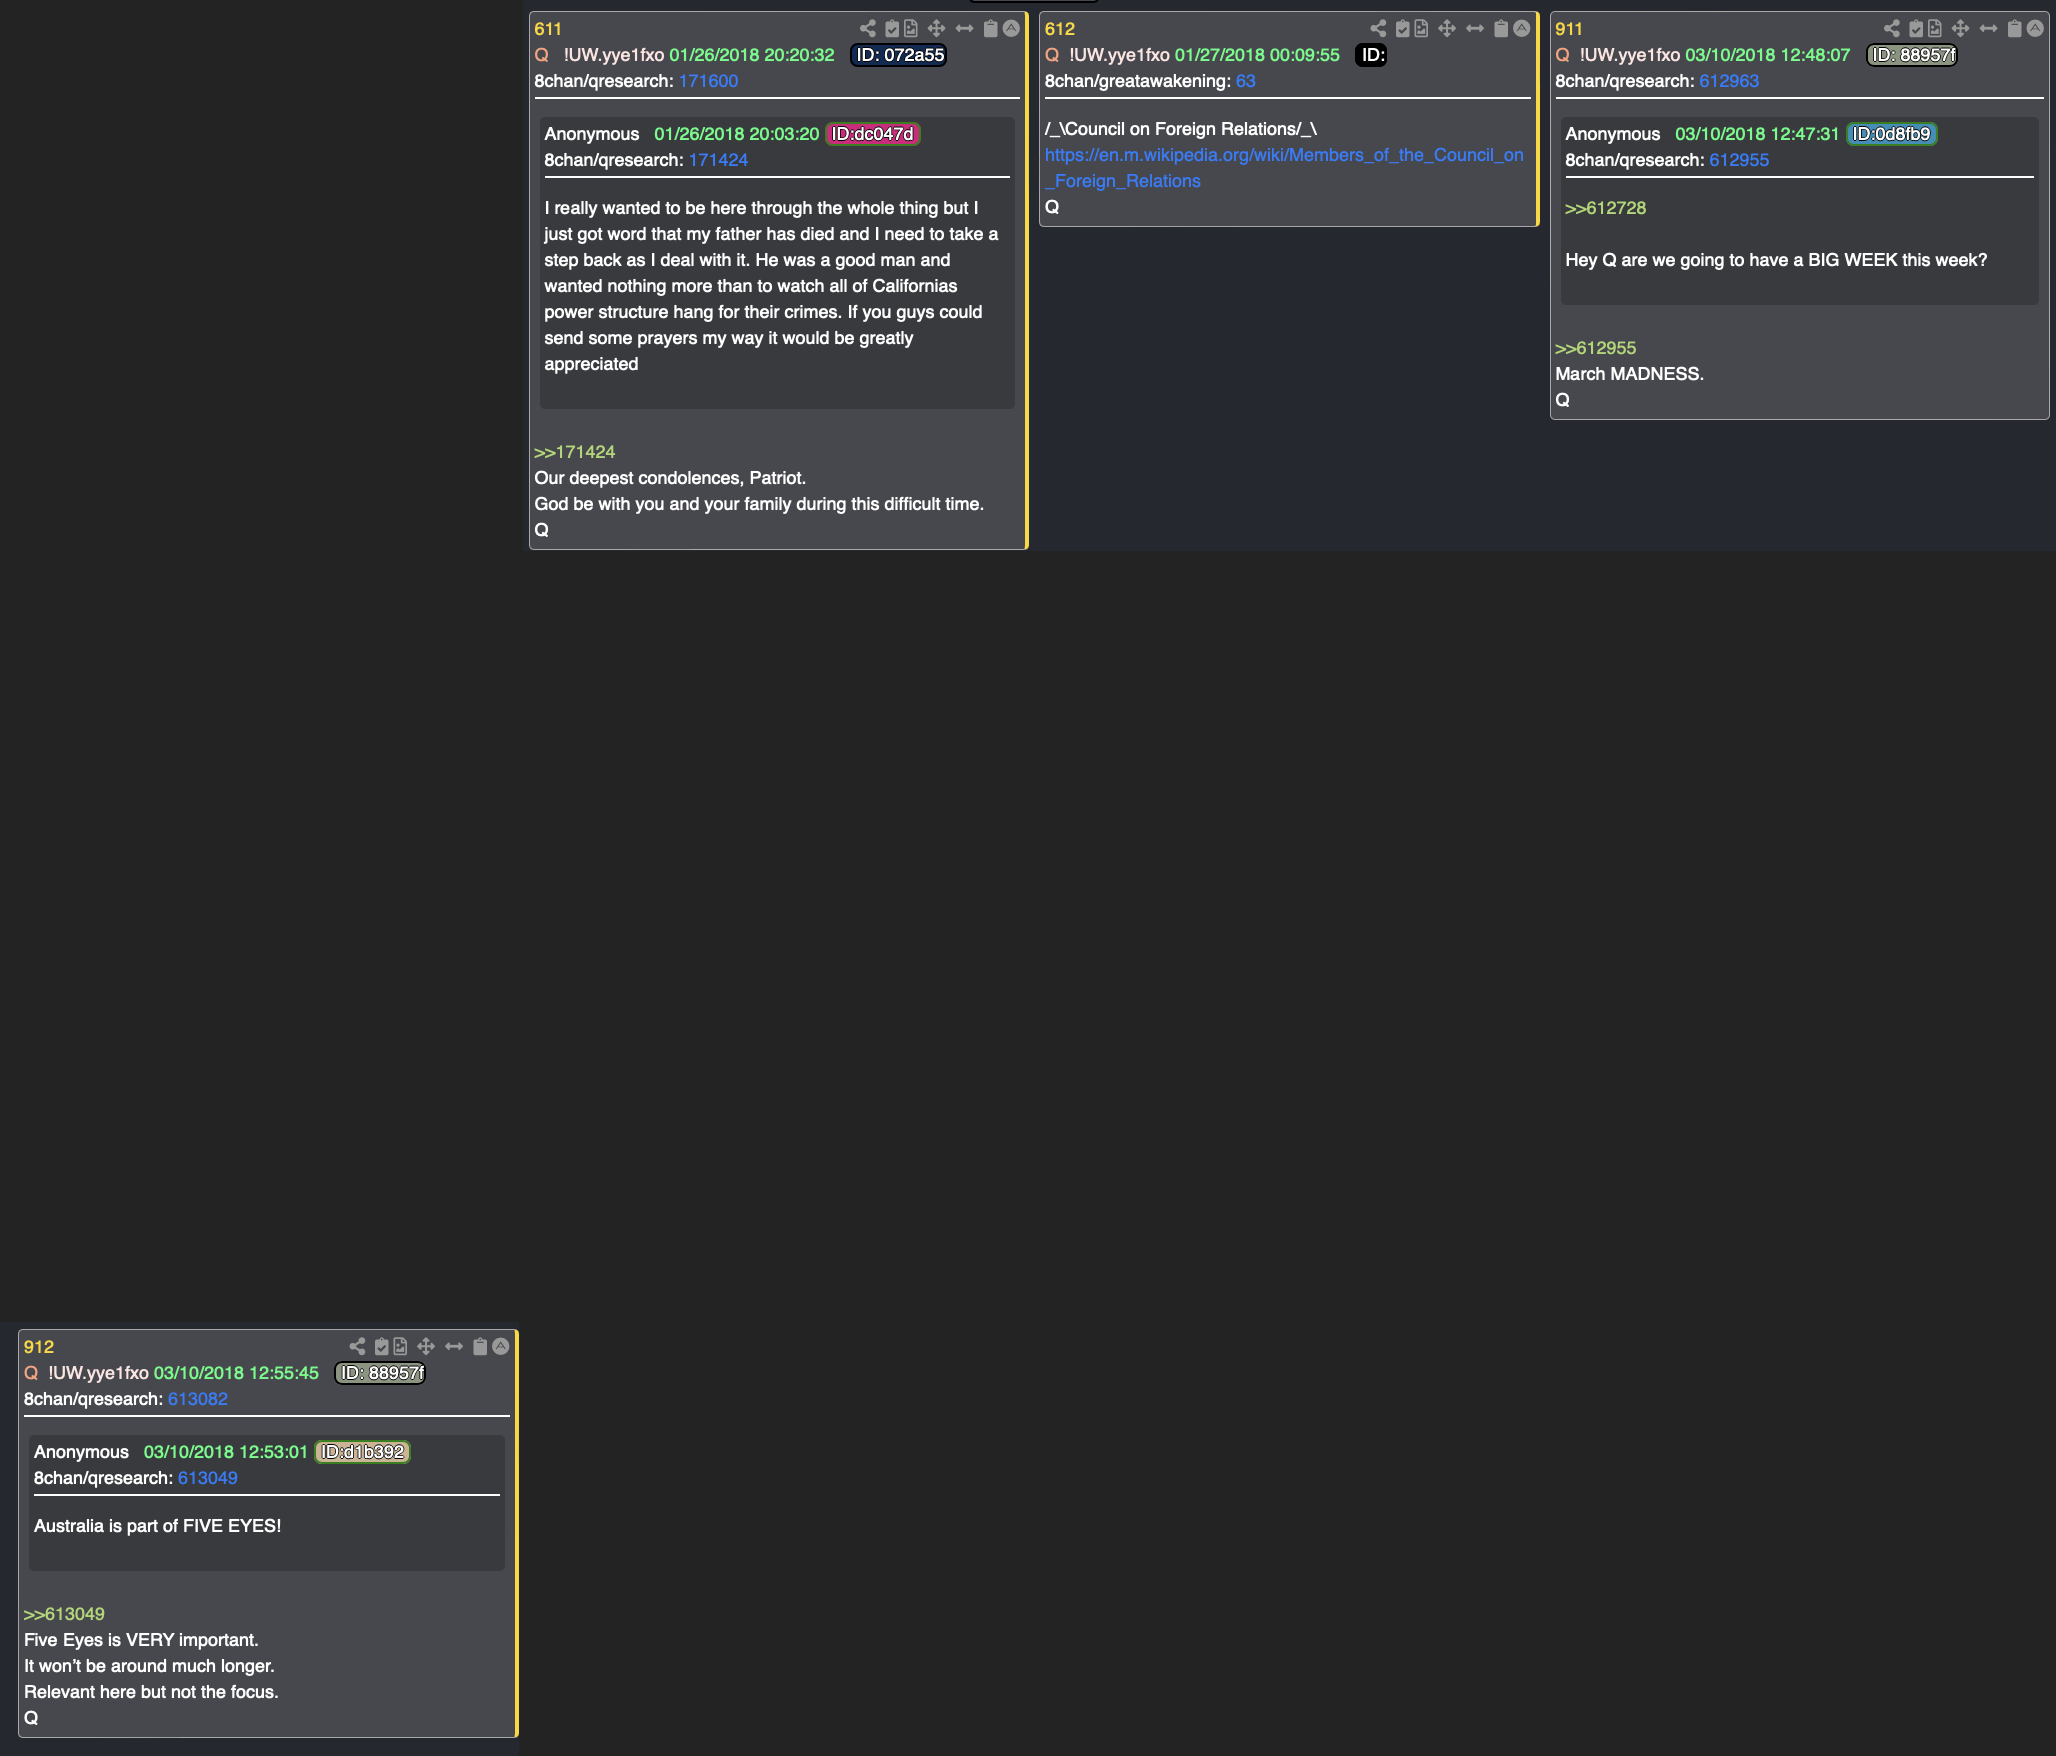Click the move arrows icon on post 611
2056x1756 pixels.
click(937, 28)
